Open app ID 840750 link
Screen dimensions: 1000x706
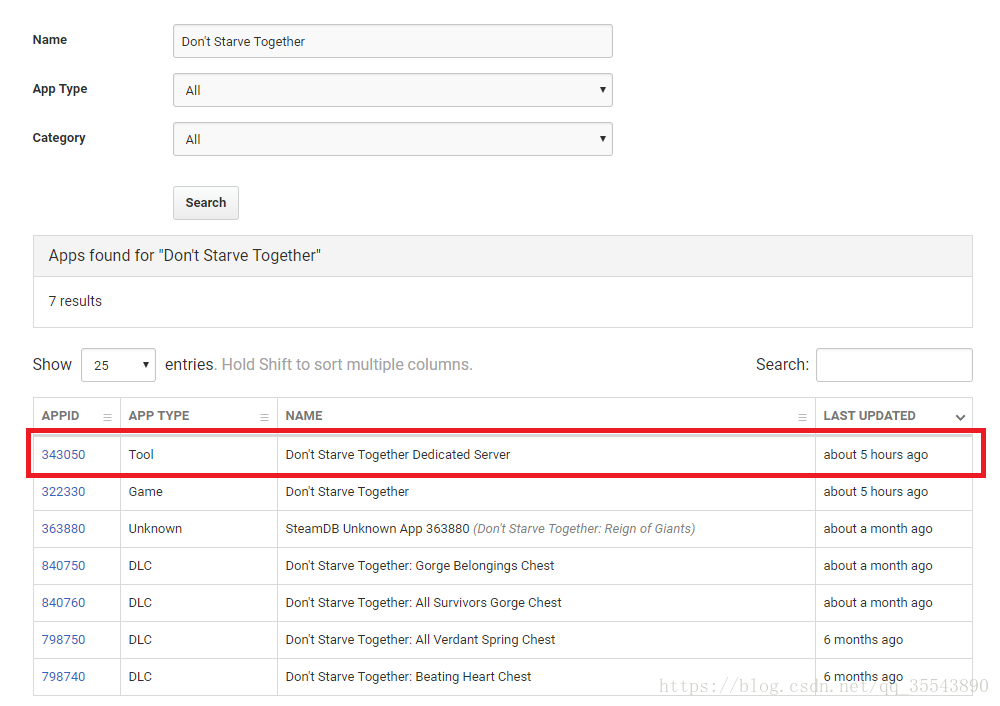63,566
